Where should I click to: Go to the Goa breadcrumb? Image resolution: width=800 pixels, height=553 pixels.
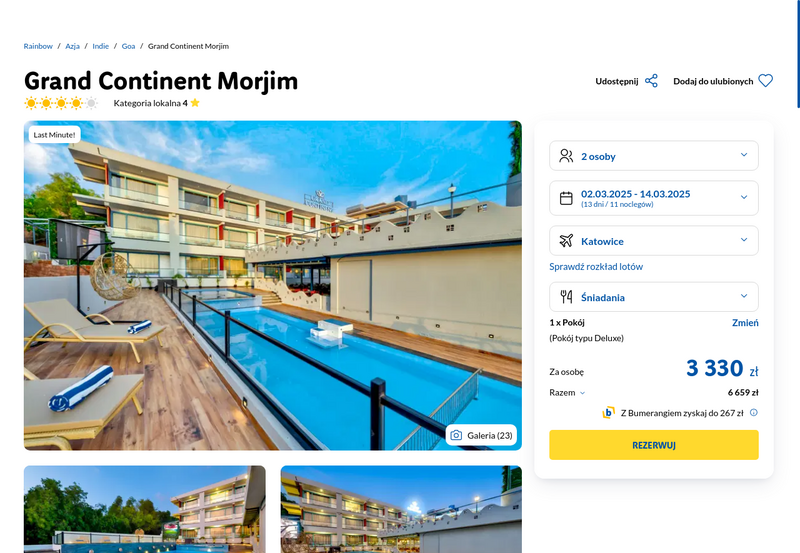tap(128, 46)
